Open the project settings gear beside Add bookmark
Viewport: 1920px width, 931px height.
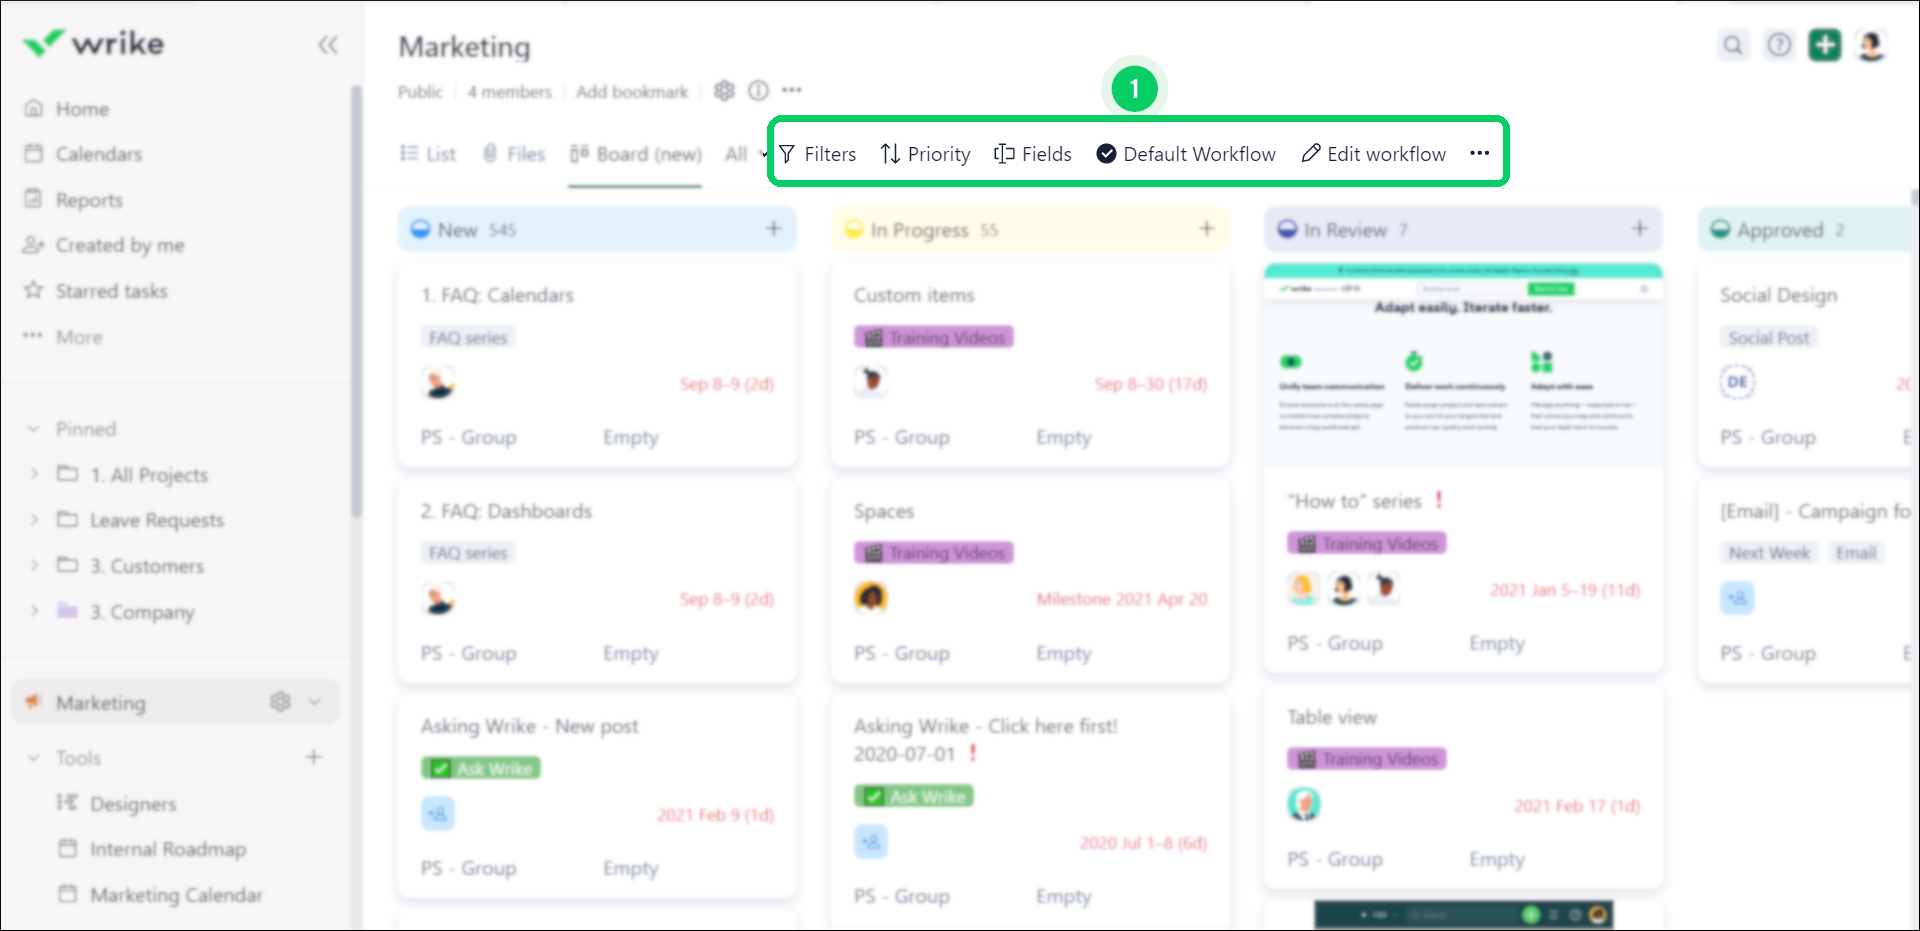[x=724, y=90]
